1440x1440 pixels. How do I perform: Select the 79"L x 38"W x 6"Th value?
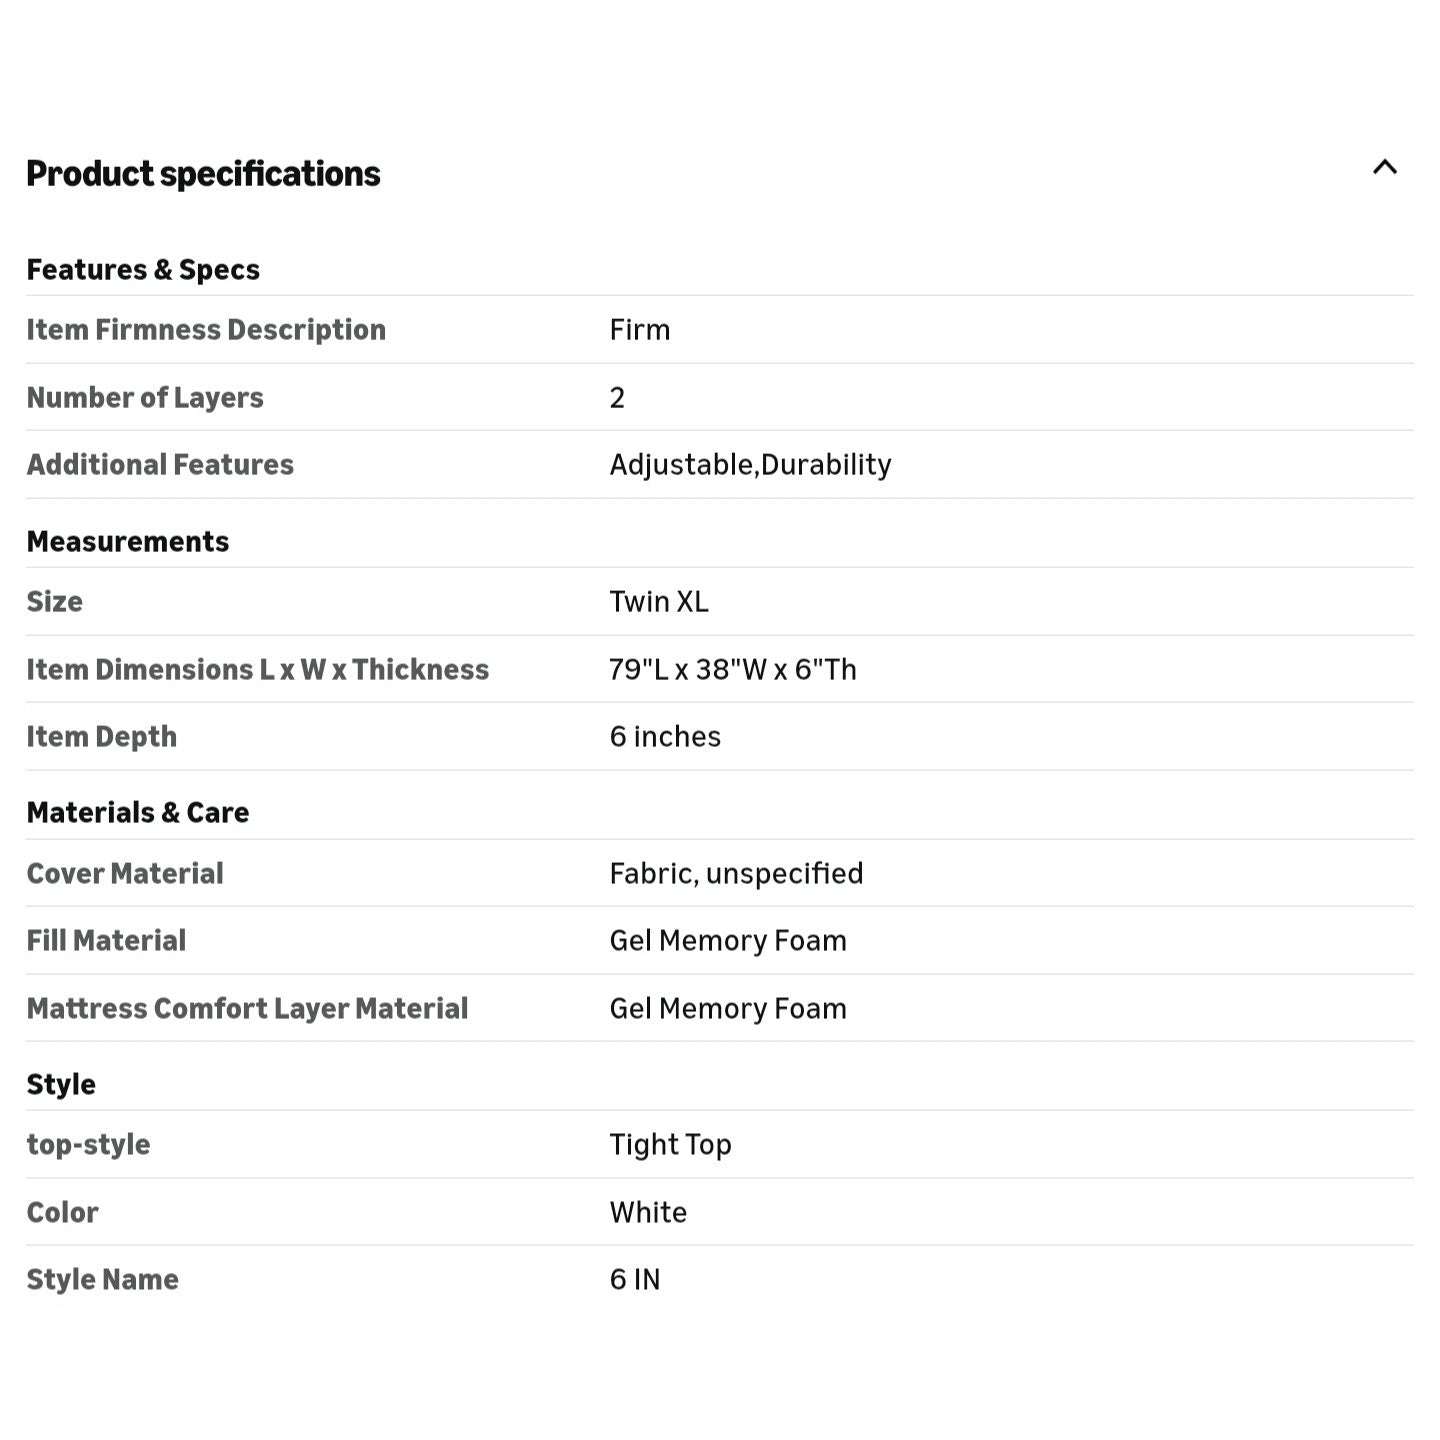tap(733, 670)
